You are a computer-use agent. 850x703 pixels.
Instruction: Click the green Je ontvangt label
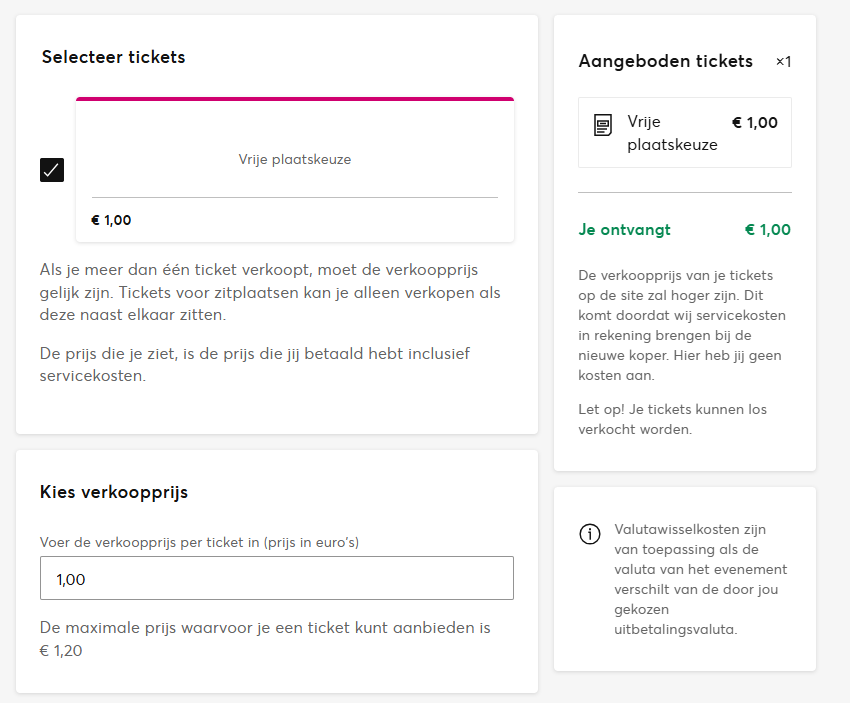click(624, 230)
